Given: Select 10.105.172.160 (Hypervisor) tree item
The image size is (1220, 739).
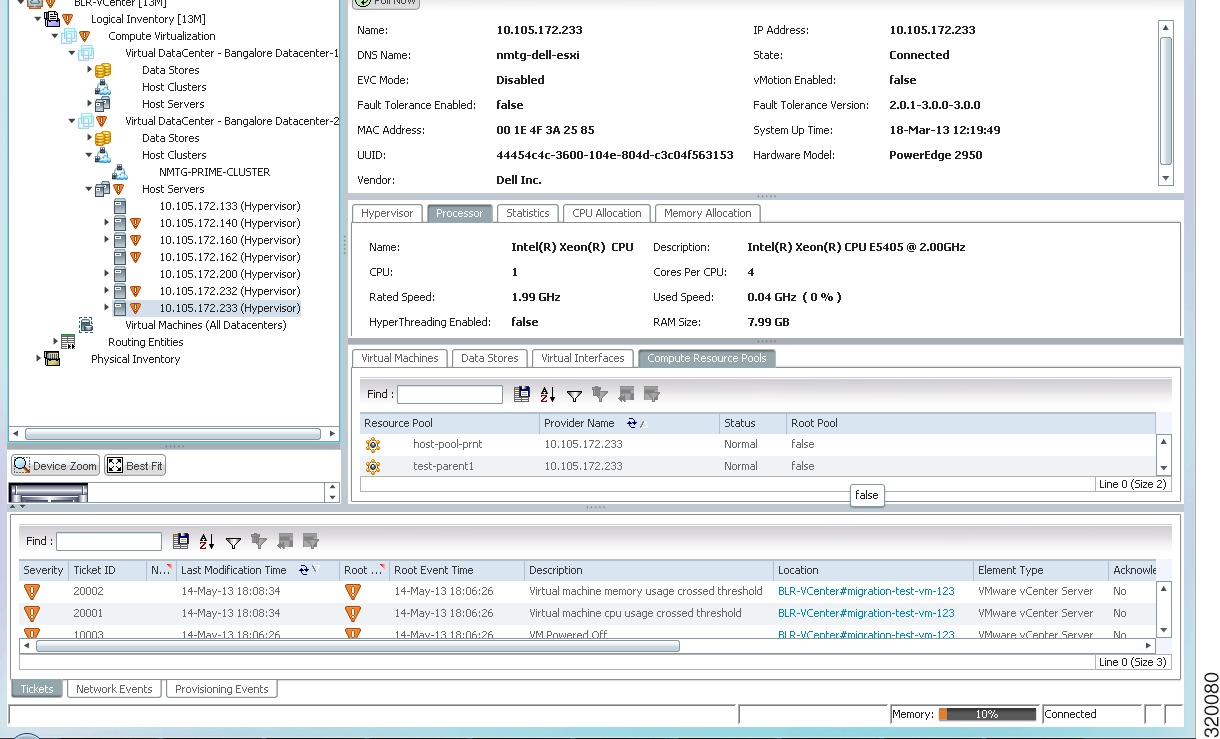Looking at the screenshot, I should point(229,240).
